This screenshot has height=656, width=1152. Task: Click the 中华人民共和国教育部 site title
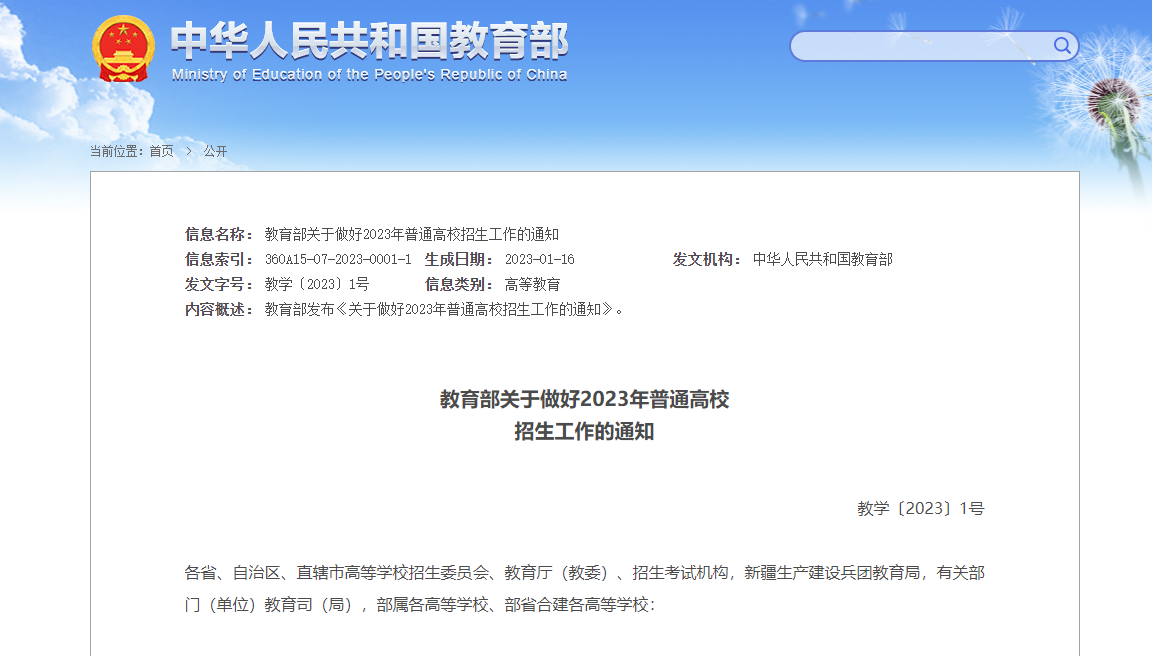coord(370,40)
